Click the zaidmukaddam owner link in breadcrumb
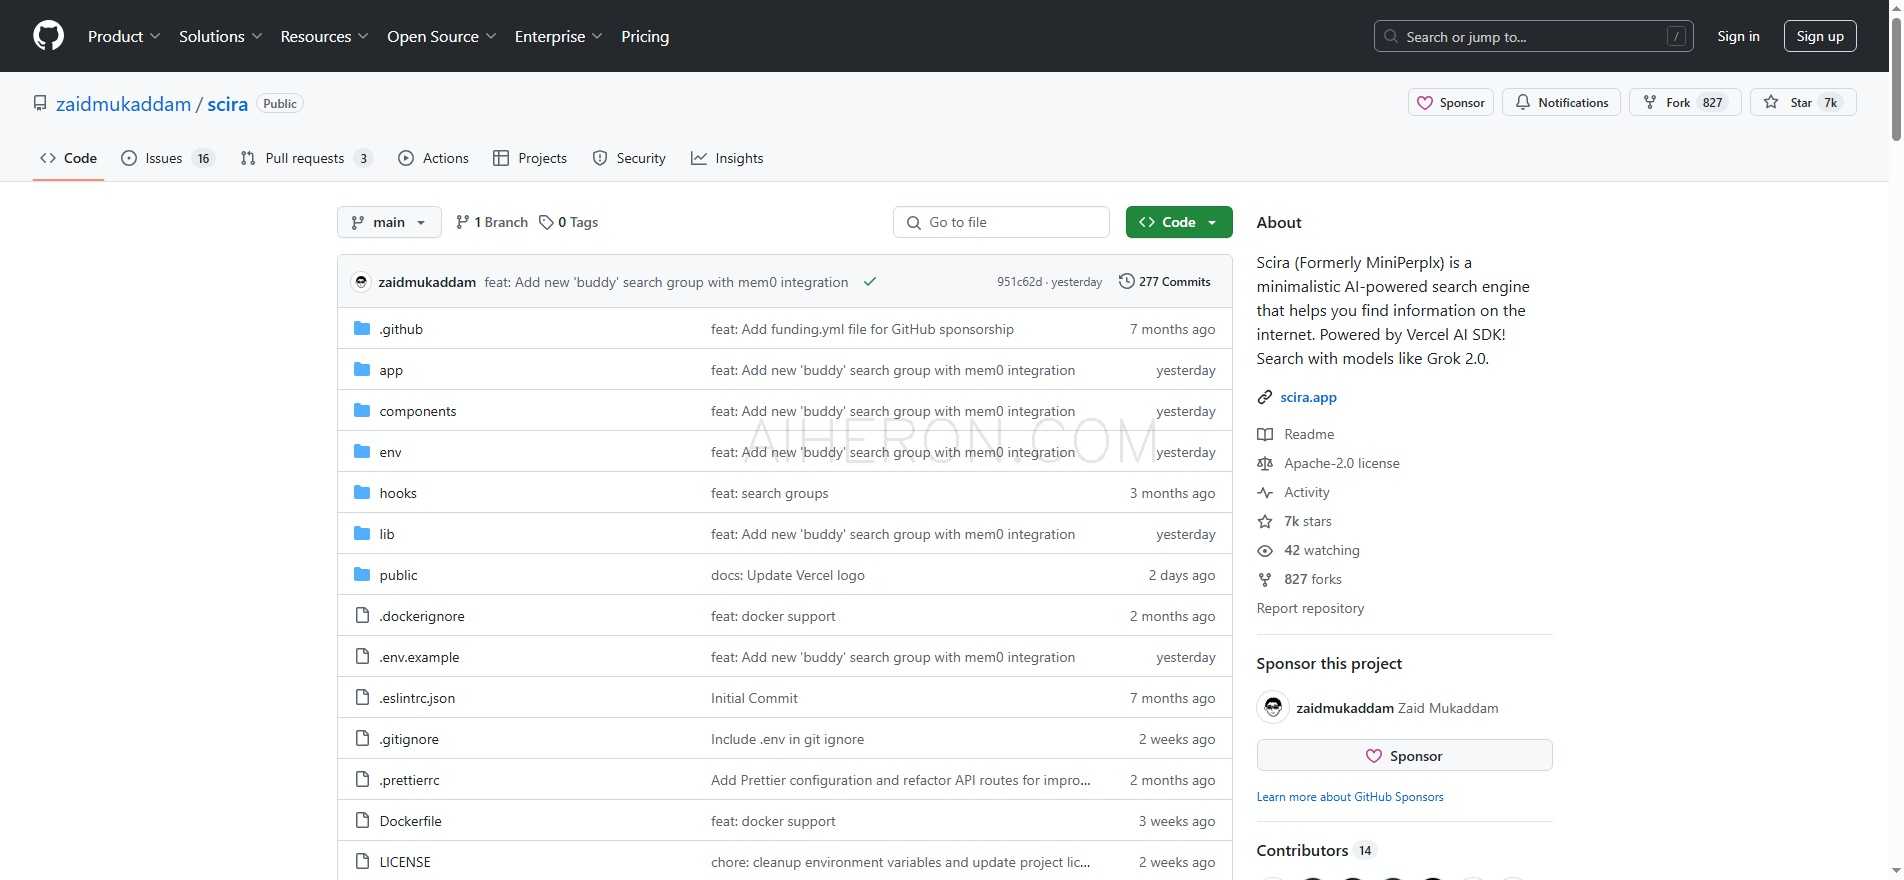The width and height of the screenshot is (1904, 880). (123, 104)
